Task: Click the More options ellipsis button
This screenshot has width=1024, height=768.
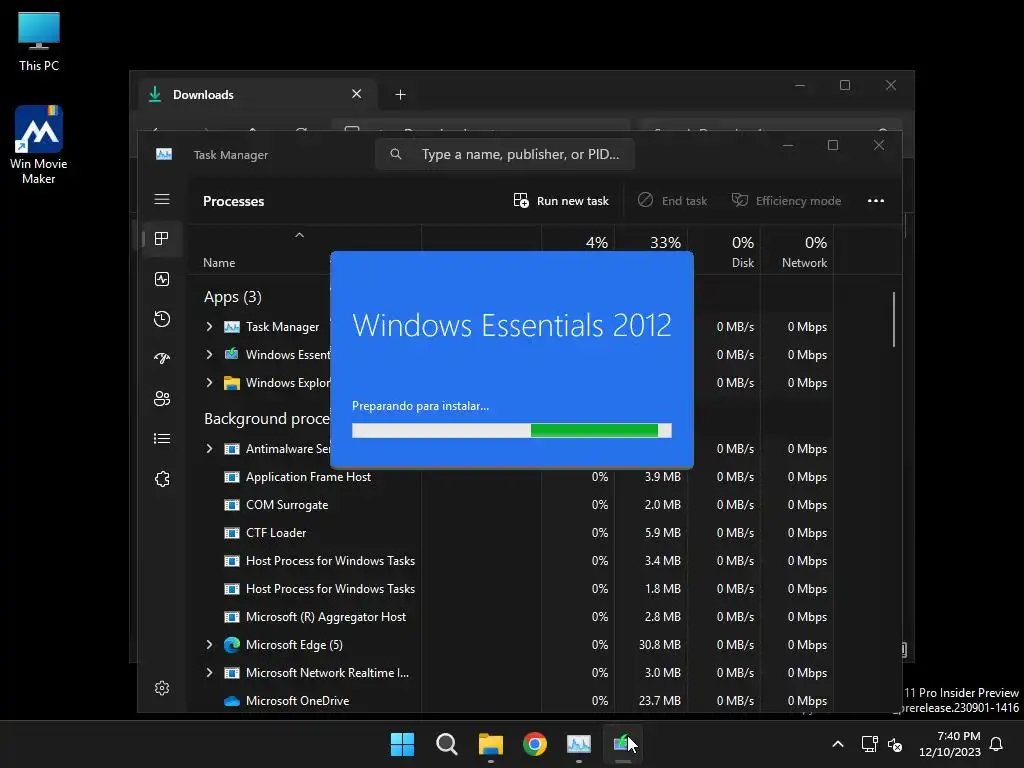Action: (876, 200)
